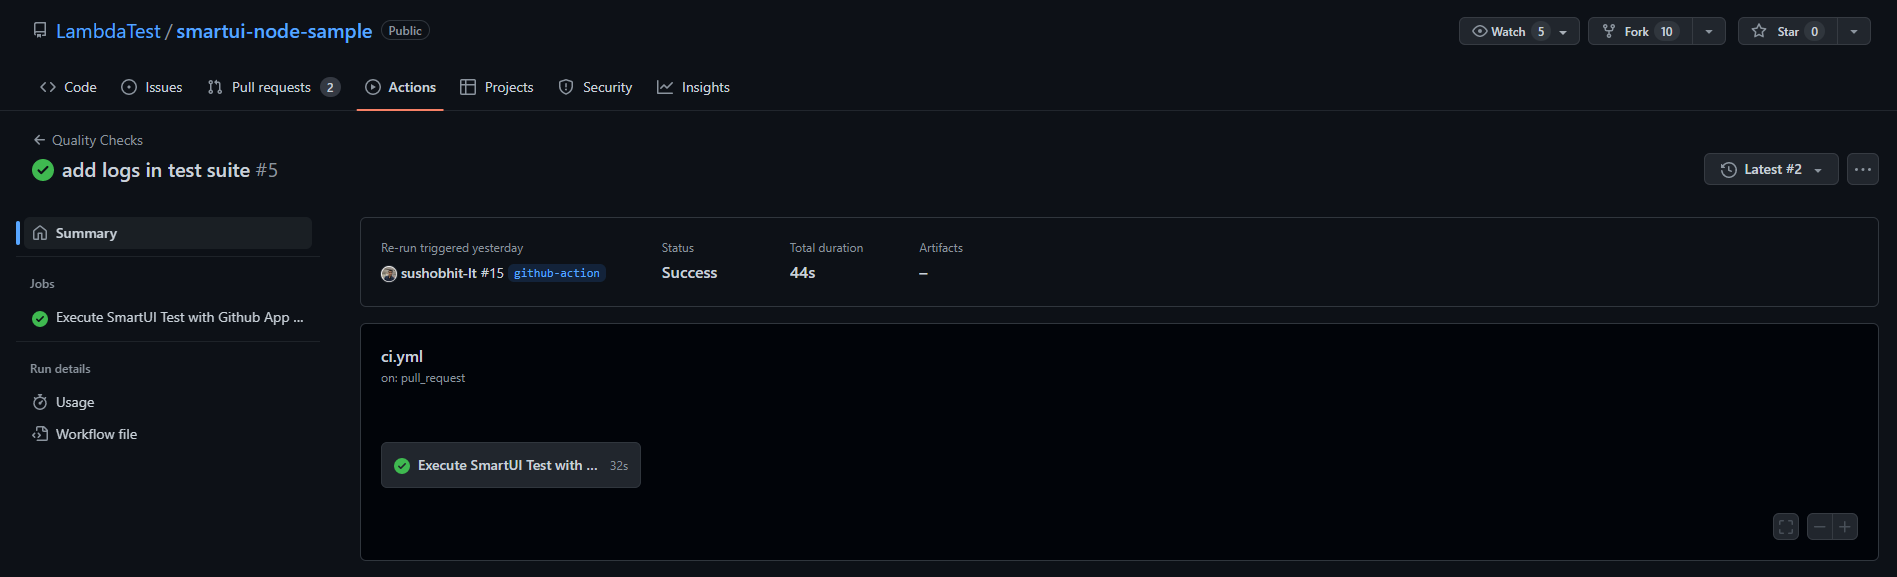Screen dimensions: 1897x577
Task: Open the LambdaTest organization link
Action: [108, 31]
